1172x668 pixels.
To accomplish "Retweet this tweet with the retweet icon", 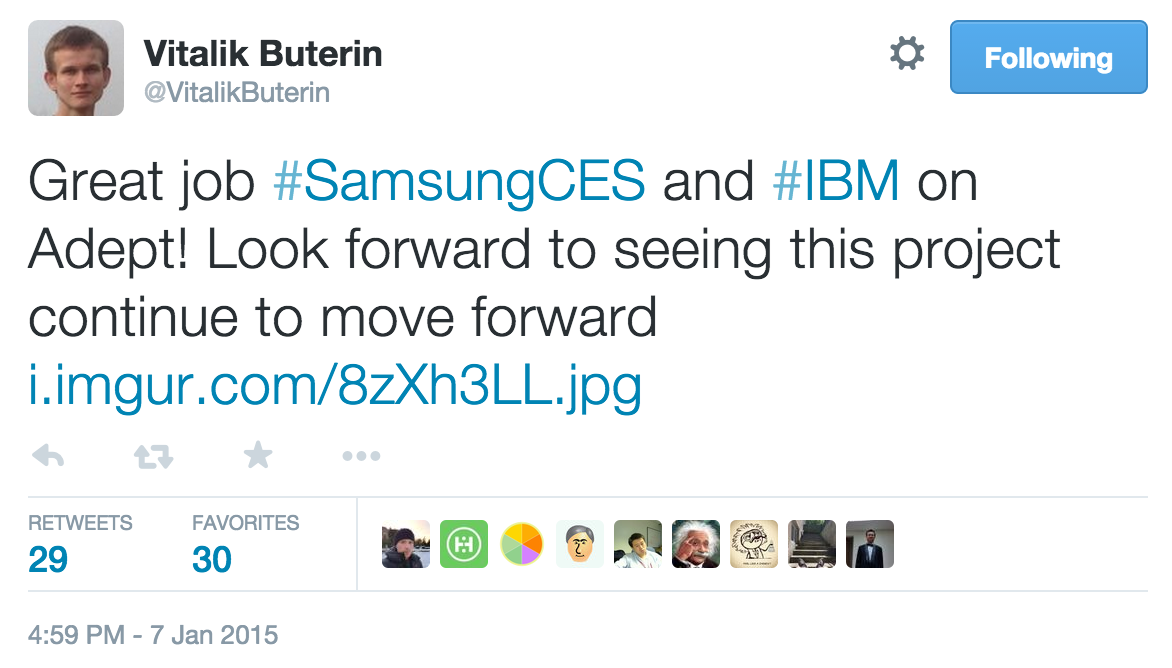I will point(153,457).
